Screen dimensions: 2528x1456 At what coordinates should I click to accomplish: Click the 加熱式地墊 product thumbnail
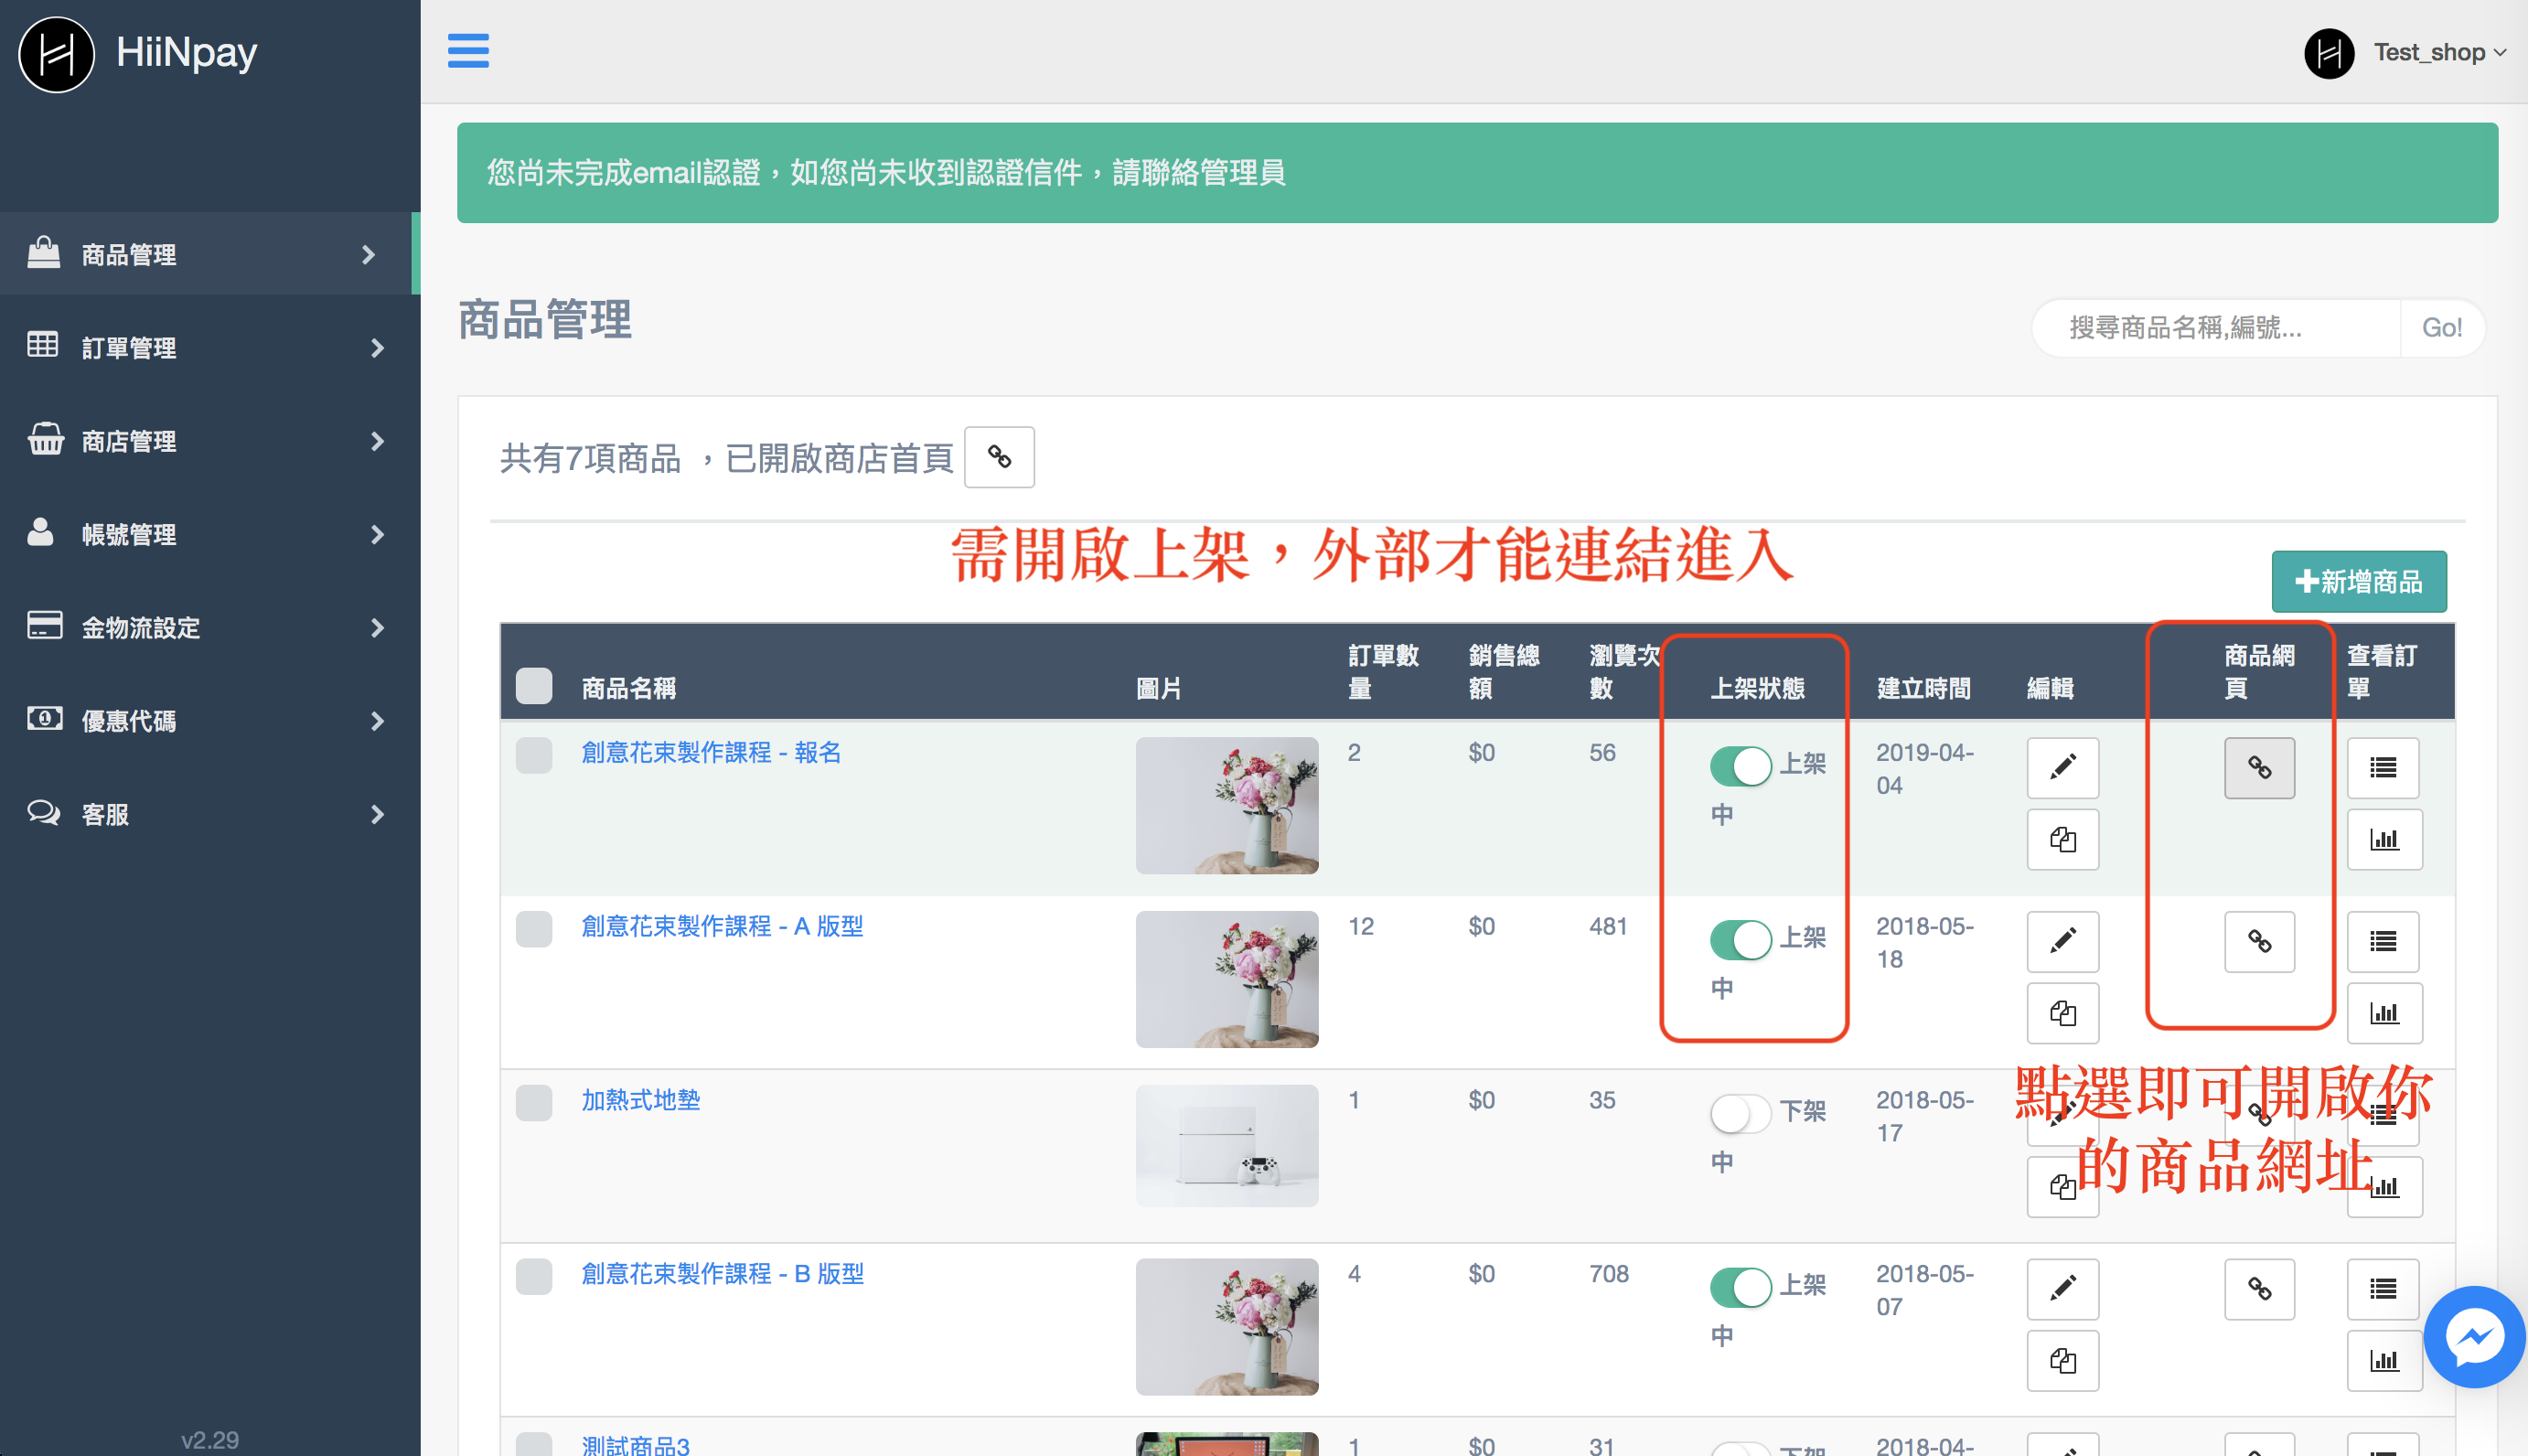(1227, 1145)
